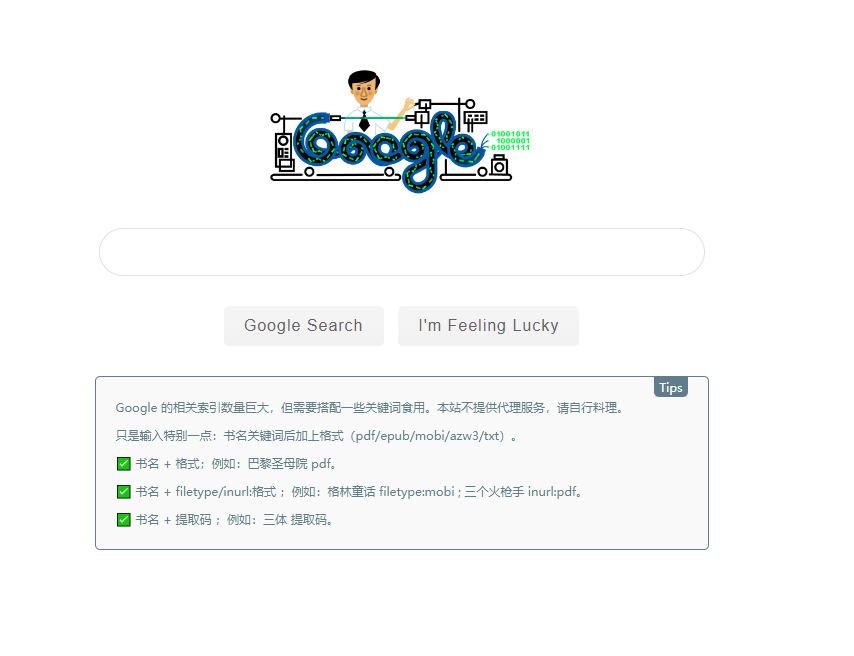Click the green check beside 提取码 tip
This screenshot has height=656, width=854.
[124, 519]
